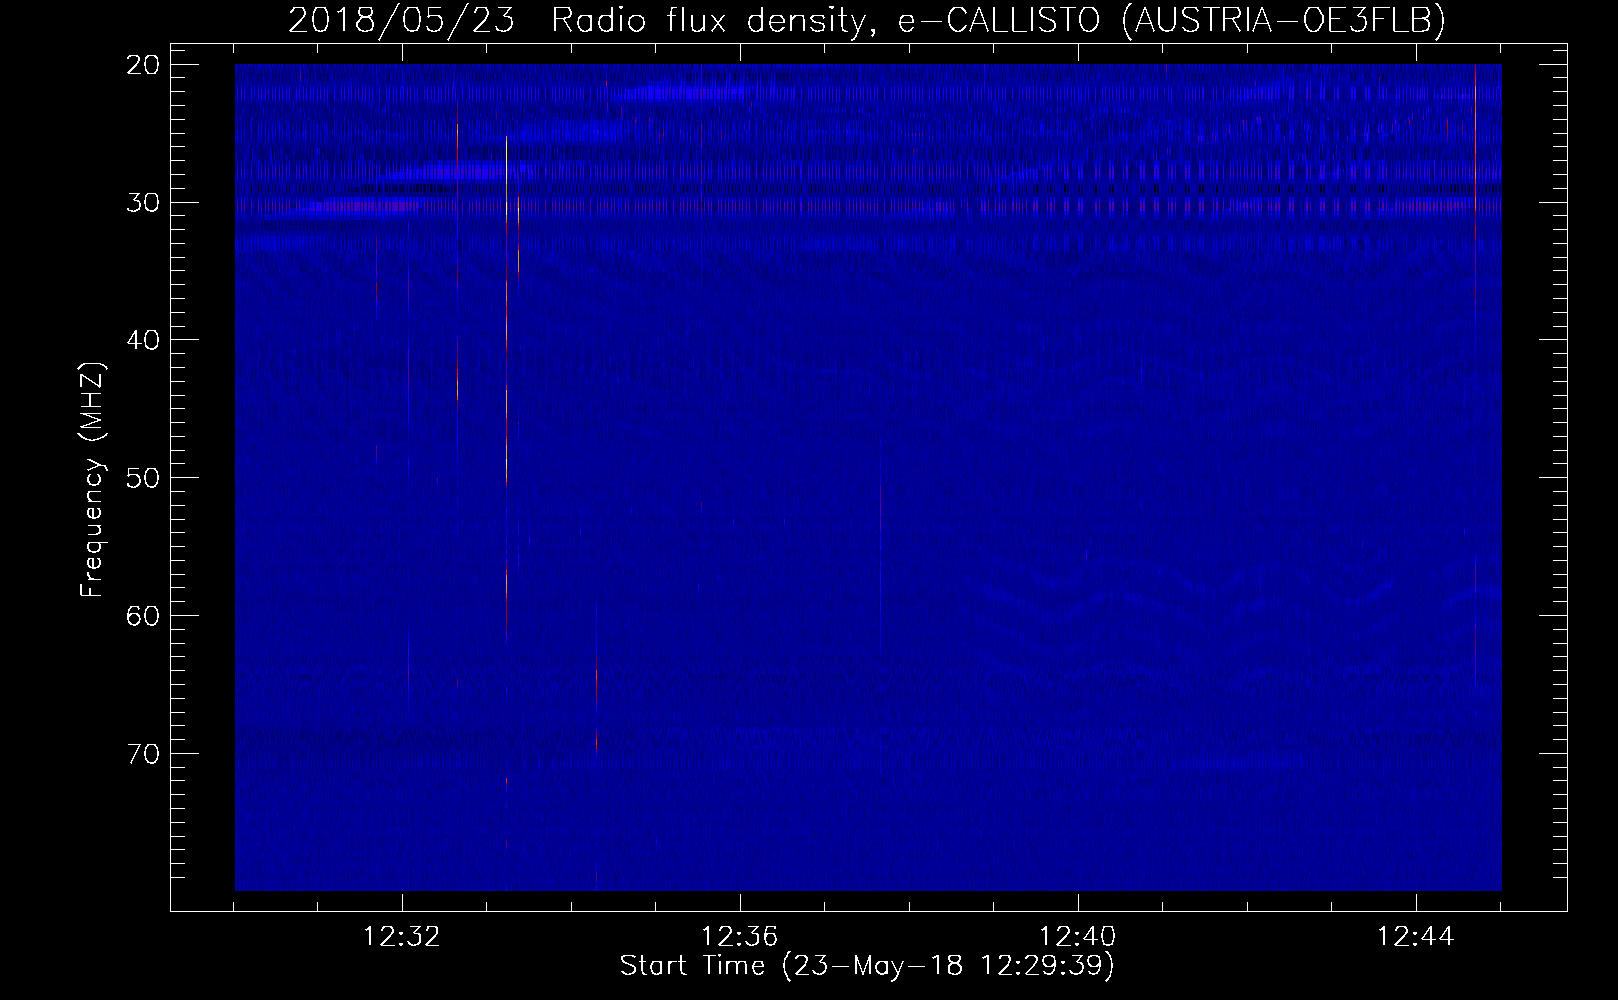Click the 12:32 time tick label
Image resolution: width=1618 pixels, height=1000 pixels.
pos(402,937)
